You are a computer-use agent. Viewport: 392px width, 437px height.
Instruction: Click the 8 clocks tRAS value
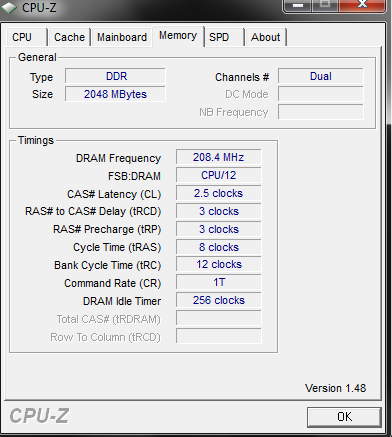point(219,247)
